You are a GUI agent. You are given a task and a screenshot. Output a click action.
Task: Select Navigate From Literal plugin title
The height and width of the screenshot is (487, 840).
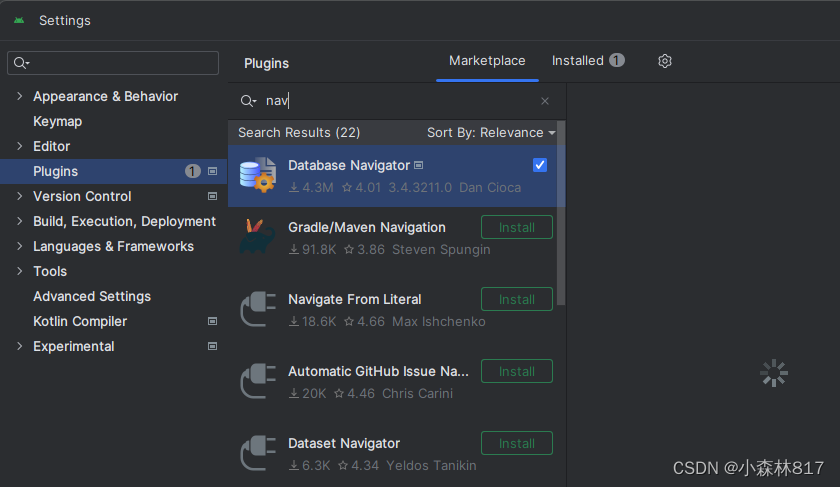(x=355, y=299)
